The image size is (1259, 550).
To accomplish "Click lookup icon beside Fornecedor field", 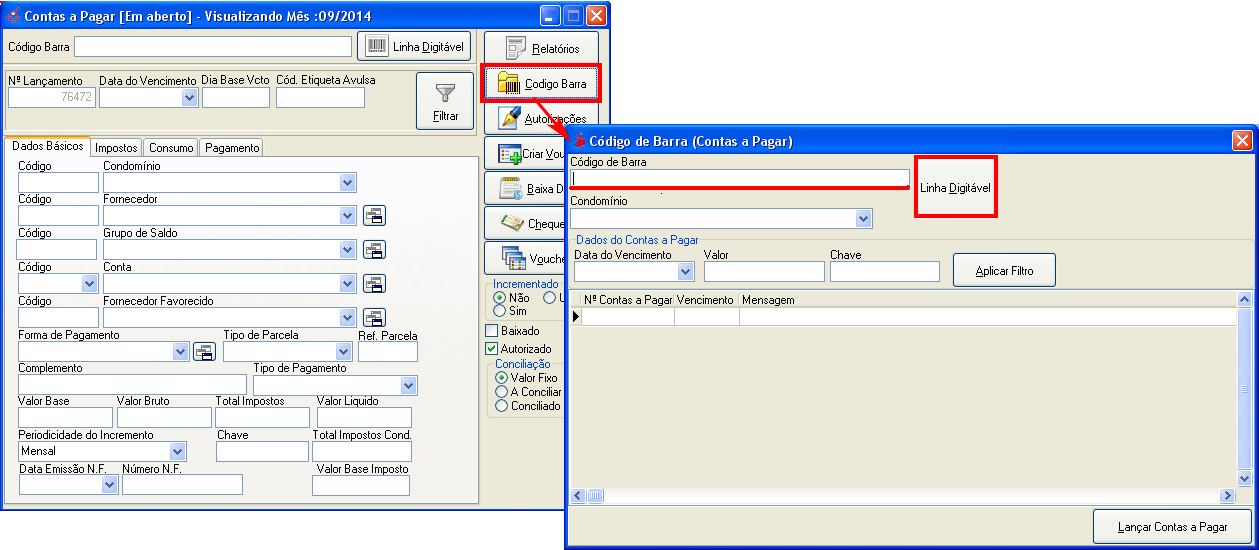I will 374,215.
